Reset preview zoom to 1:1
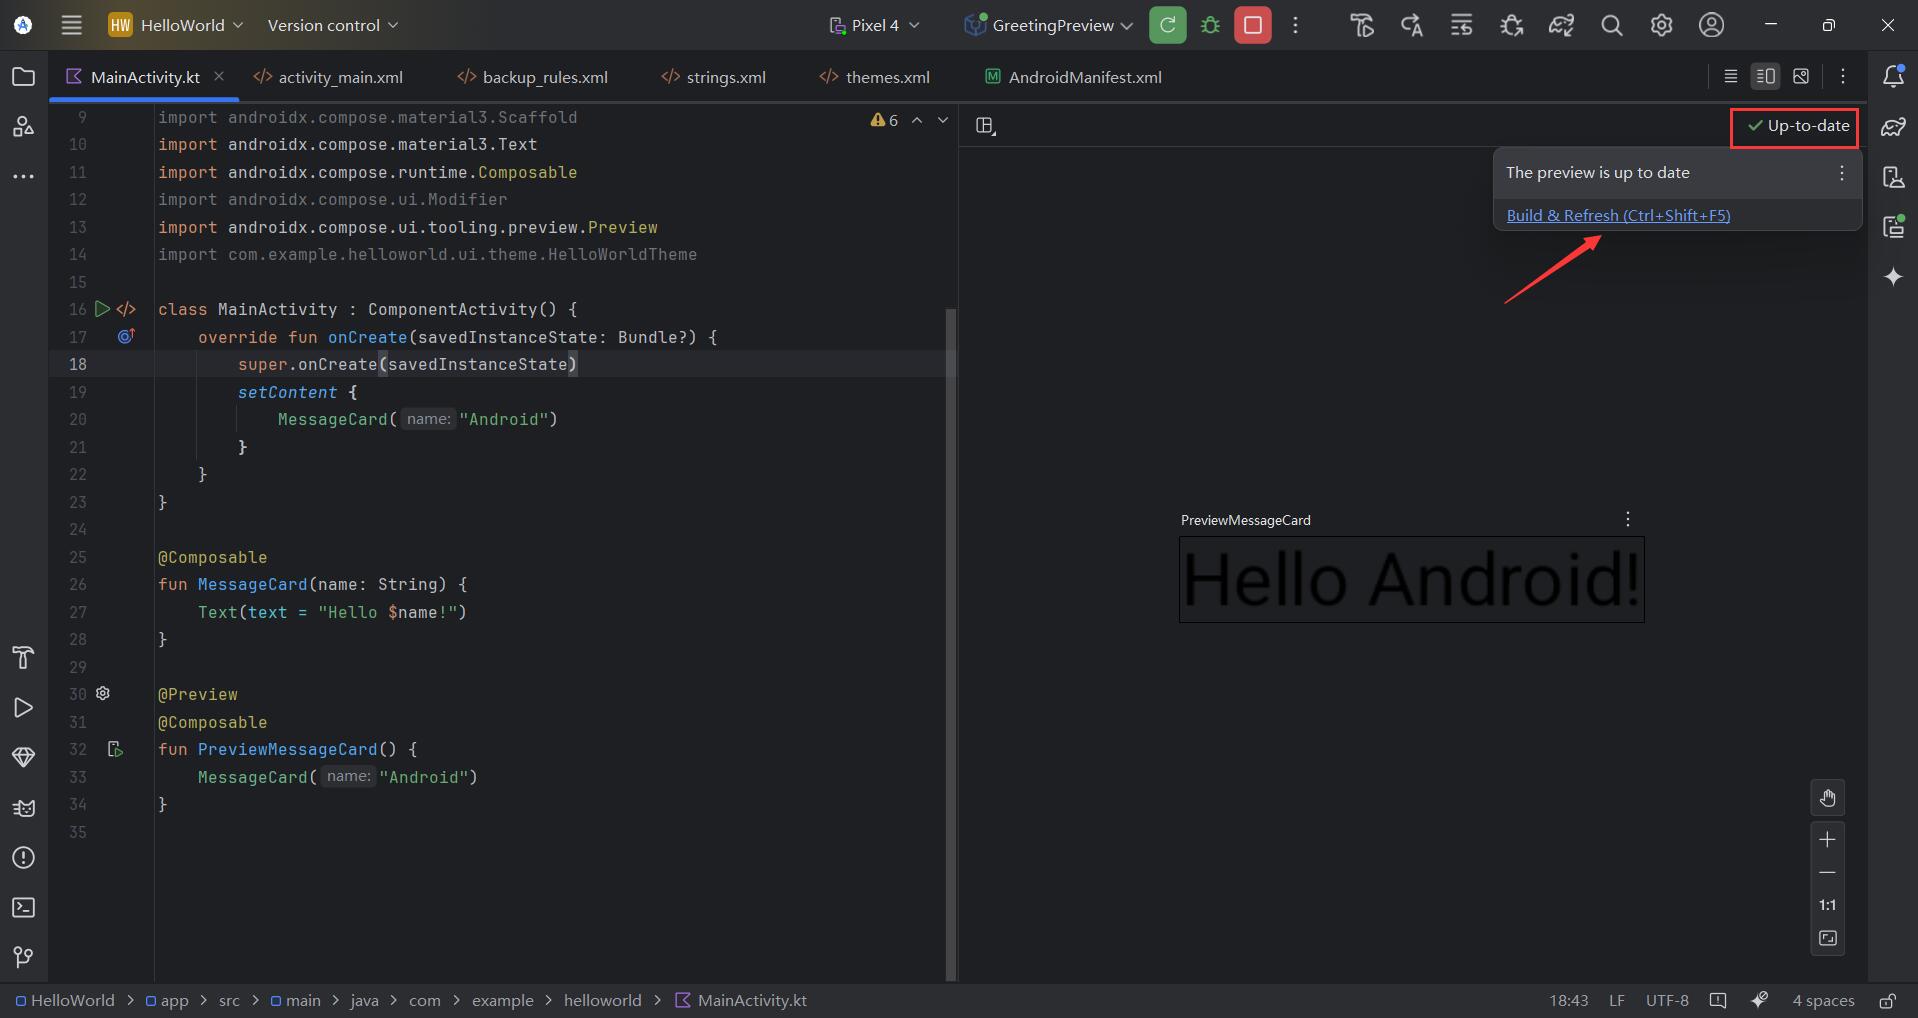 coord(1827,905)
